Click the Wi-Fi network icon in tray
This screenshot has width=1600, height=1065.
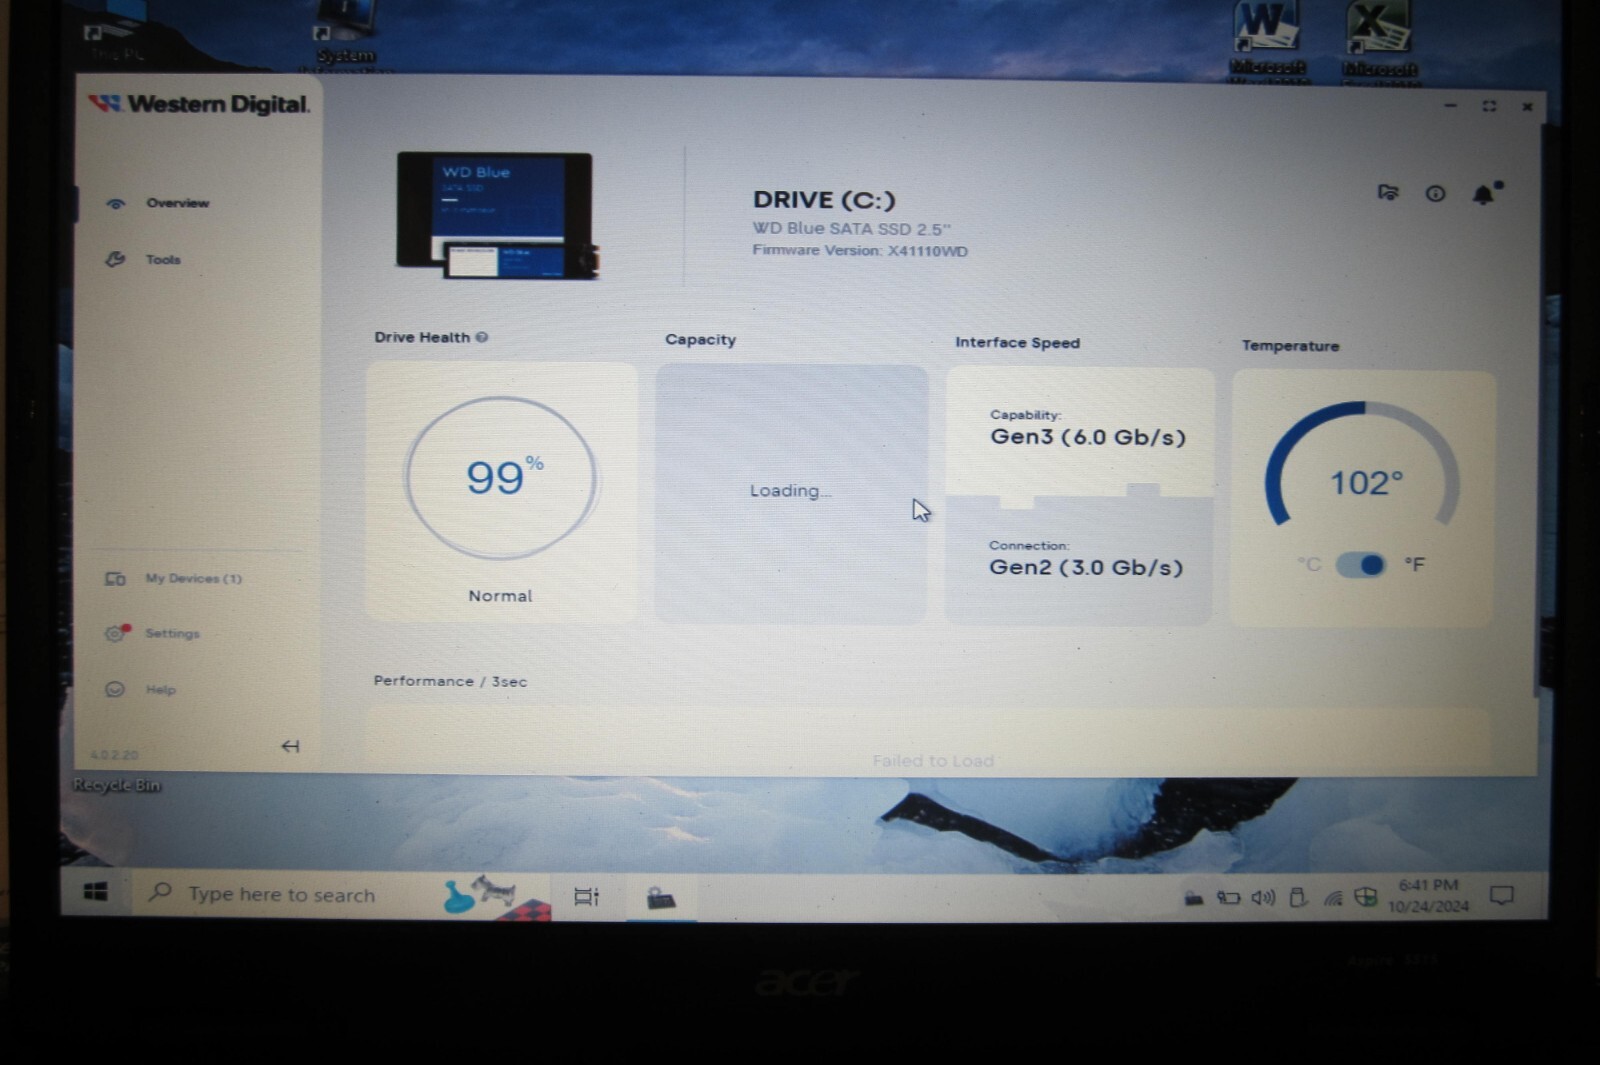tap(1333, 898)
